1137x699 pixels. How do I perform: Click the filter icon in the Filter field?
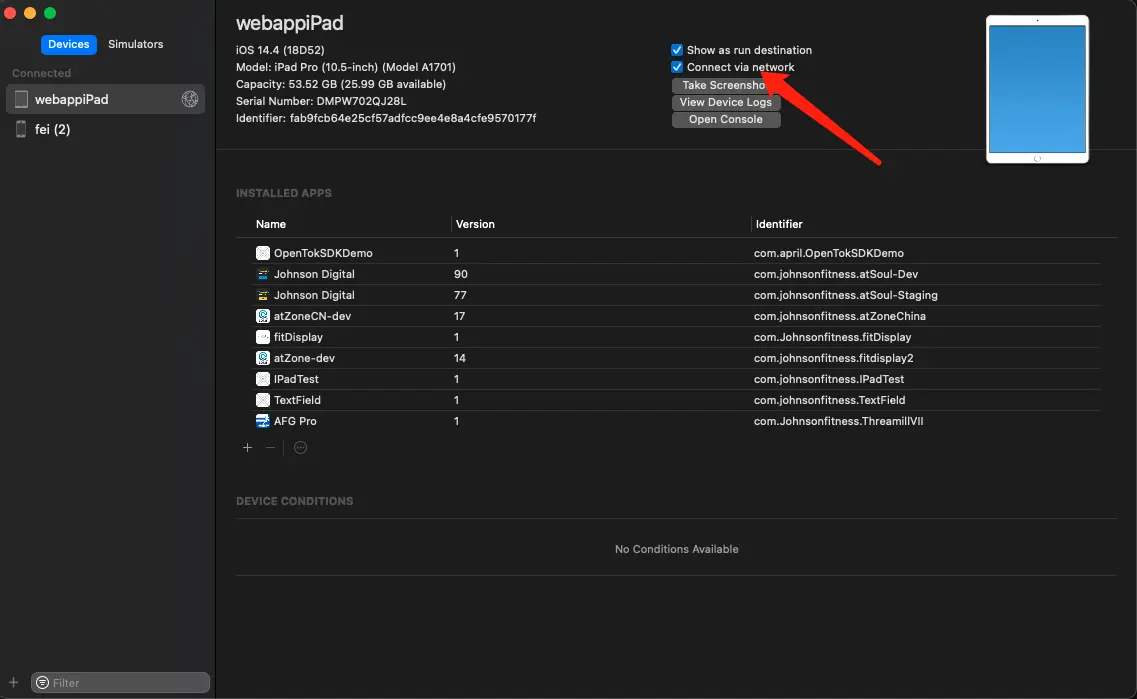(x=42, y=682)
